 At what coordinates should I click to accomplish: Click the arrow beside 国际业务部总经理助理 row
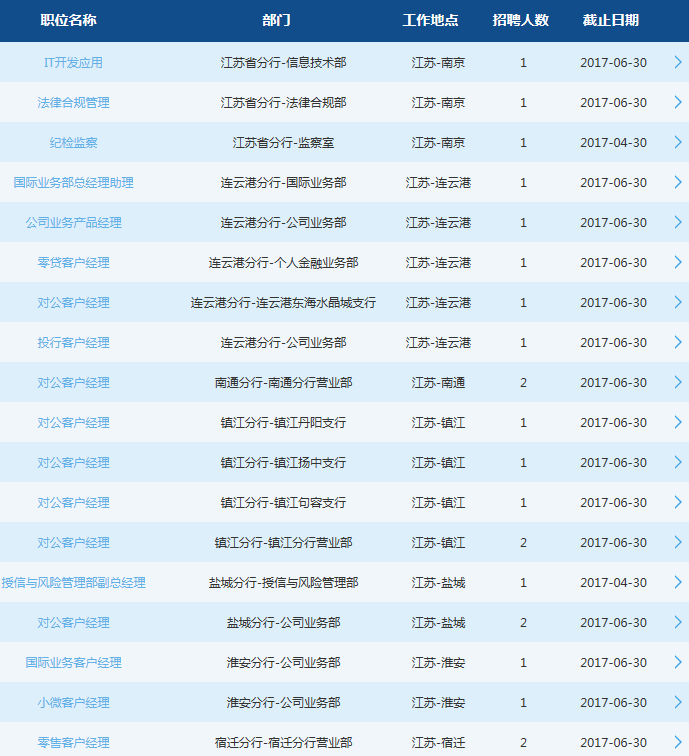pos(677,182)
